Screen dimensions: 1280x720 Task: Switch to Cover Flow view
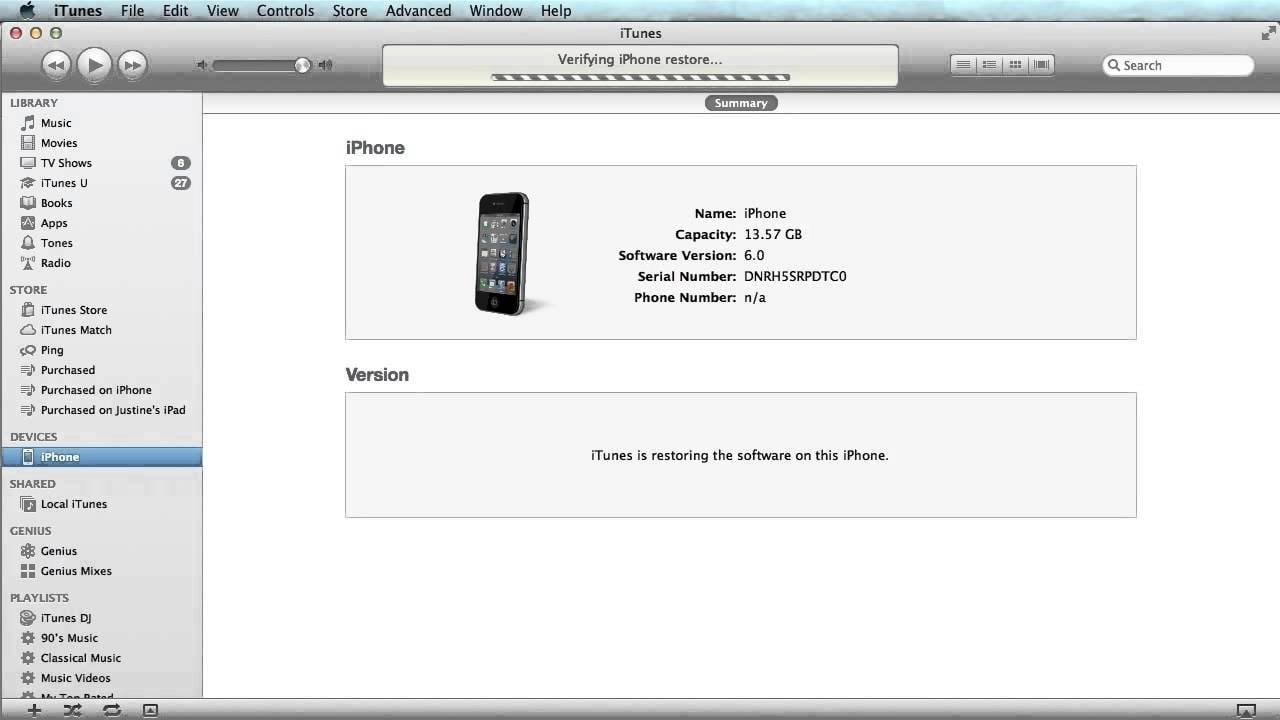click(x=1041, y=65)
